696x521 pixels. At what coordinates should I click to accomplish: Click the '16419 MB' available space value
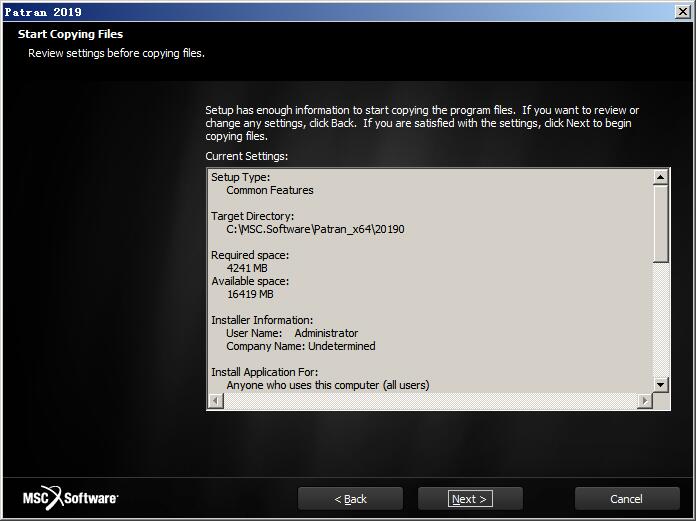[x=250, y=294]
